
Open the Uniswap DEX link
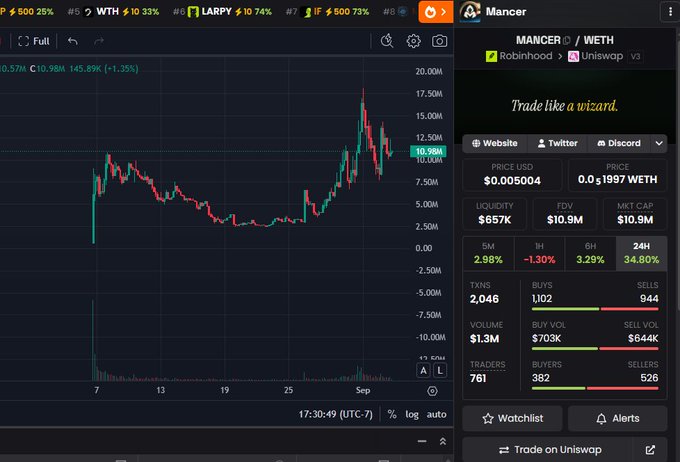point(595,56)
